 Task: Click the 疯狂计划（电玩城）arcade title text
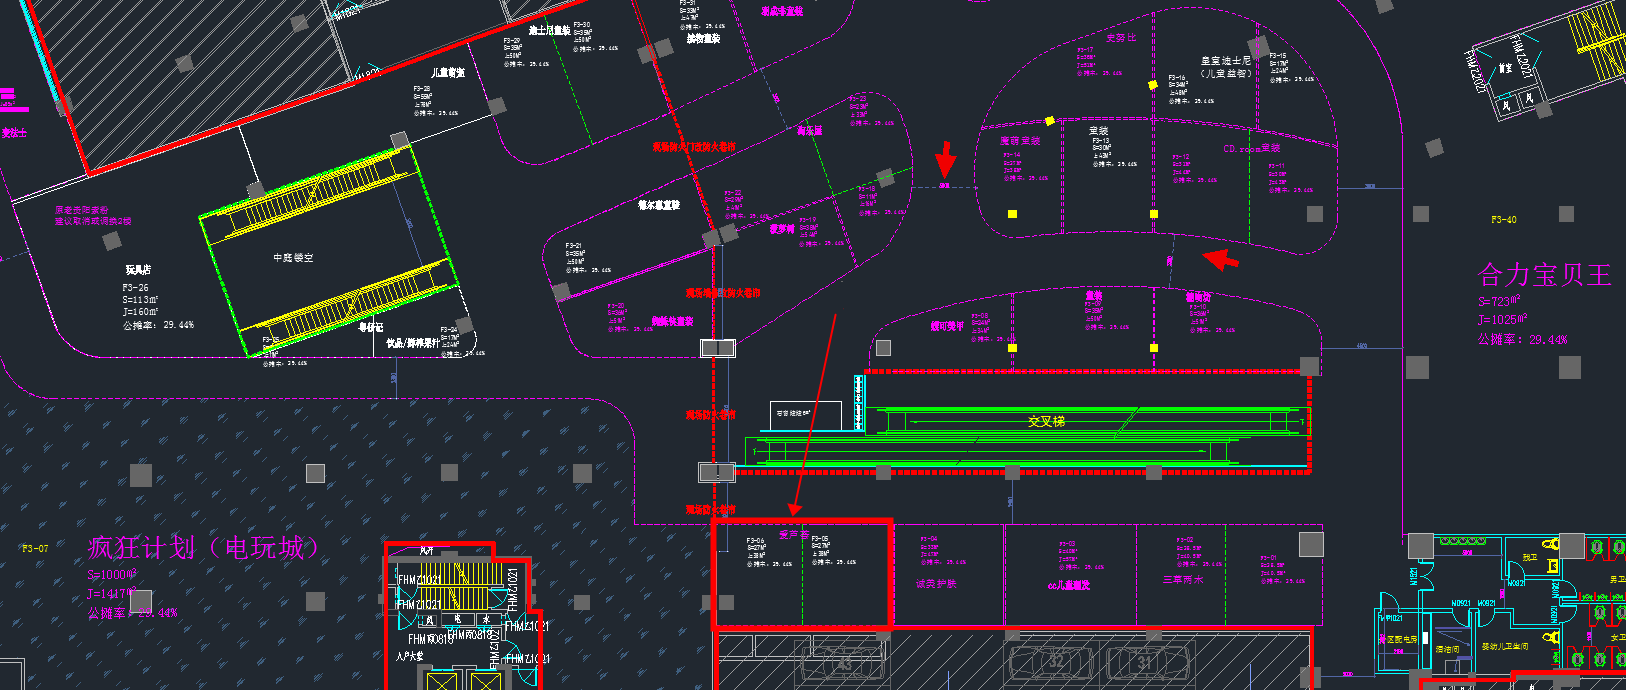[x=204, y=548]
